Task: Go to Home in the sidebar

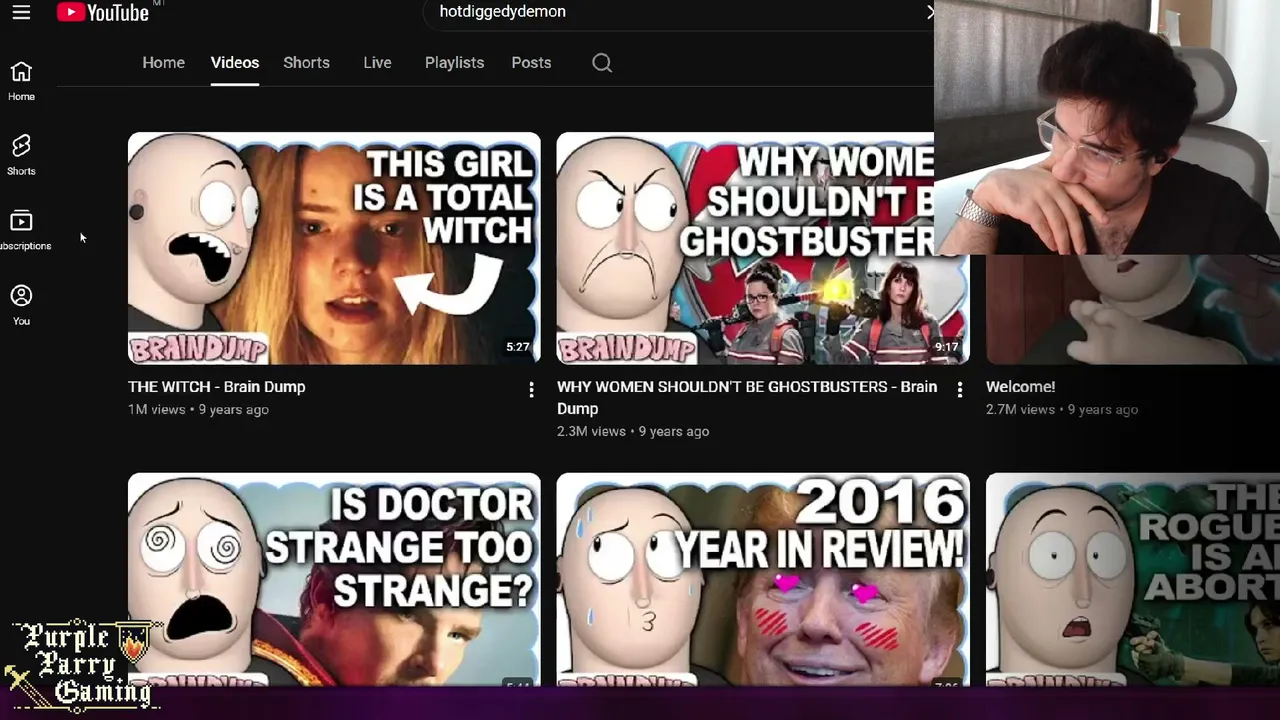Action: pos(21,81)
